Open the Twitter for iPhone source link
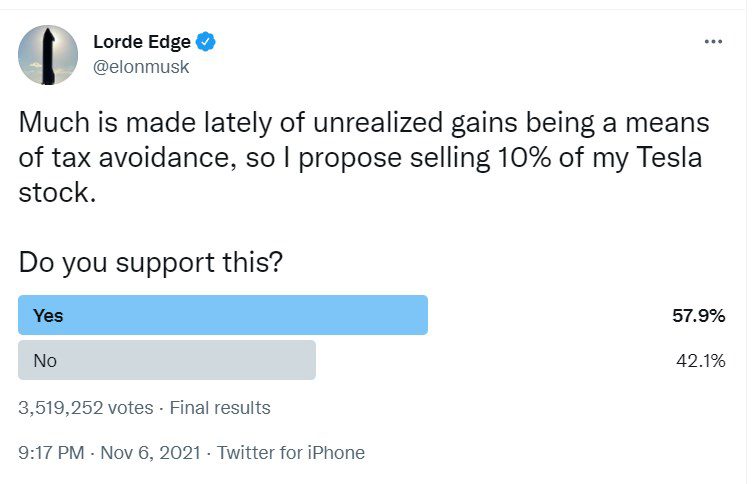The height and width of the screenshot is (484, 753). pyautogui.click(x=291, y=452)
